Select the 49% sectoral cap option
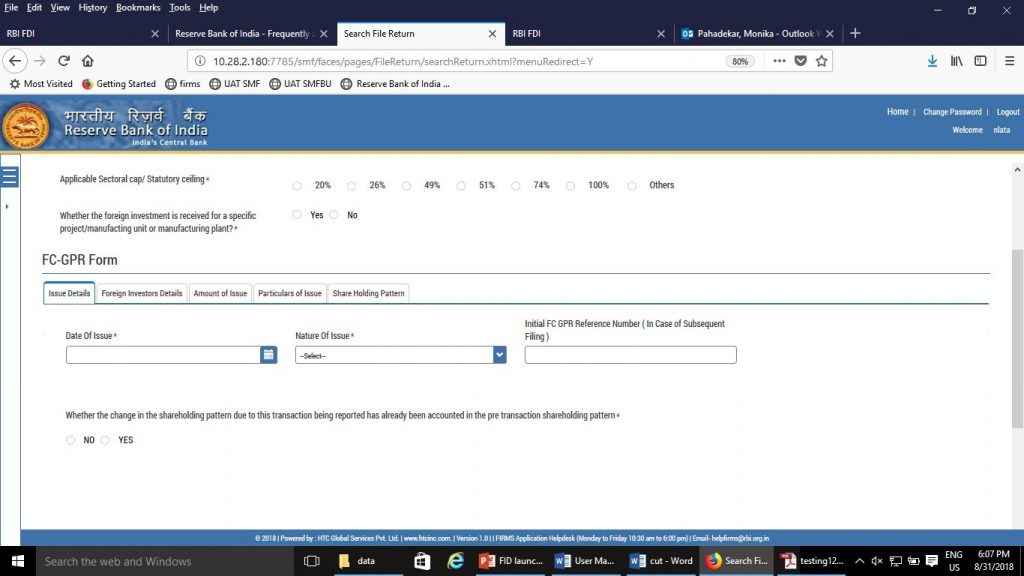1024x576 pixels. pyautogui.click(x=406, y=185)
